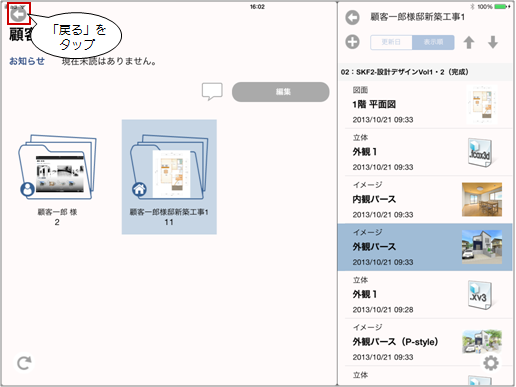This screenshot has width=516, height=387.
Task: Tap the P-style sketch thumbnail
Action: point(482,342)
